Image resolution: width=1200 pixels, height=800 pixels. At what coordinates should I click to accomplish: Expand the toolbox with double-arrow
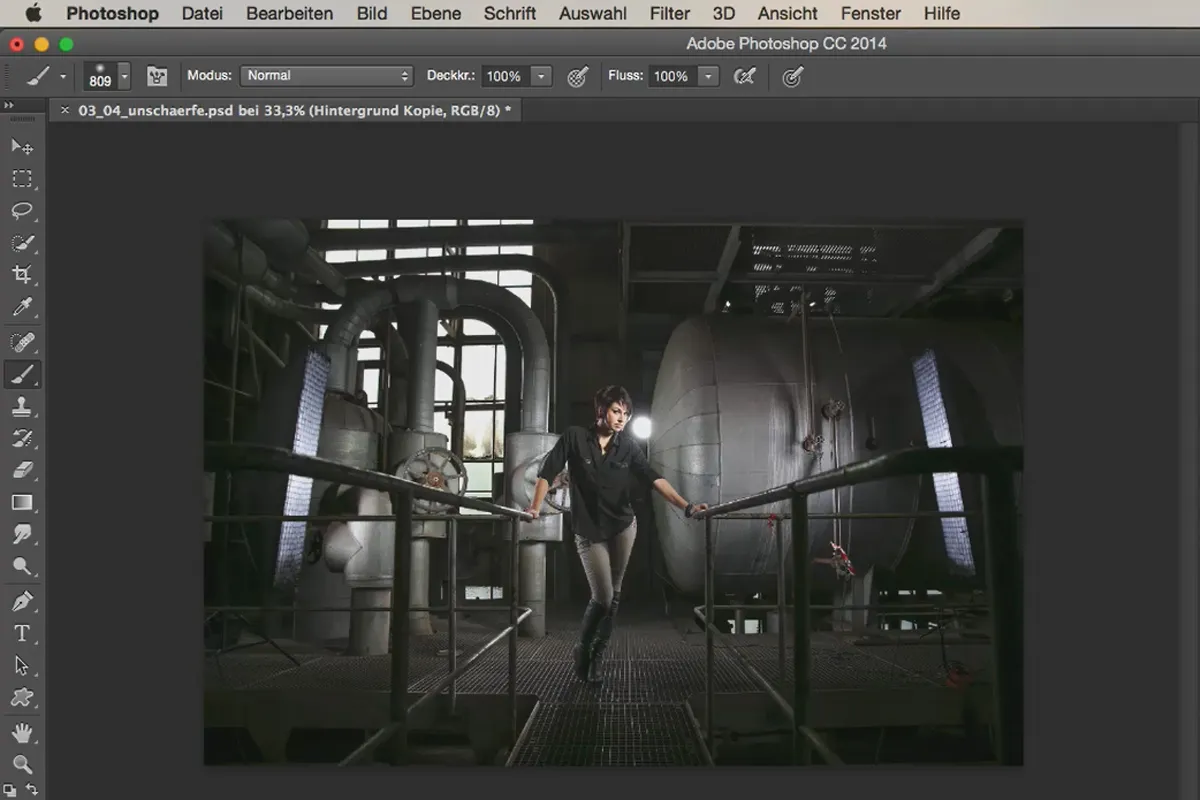9,105
